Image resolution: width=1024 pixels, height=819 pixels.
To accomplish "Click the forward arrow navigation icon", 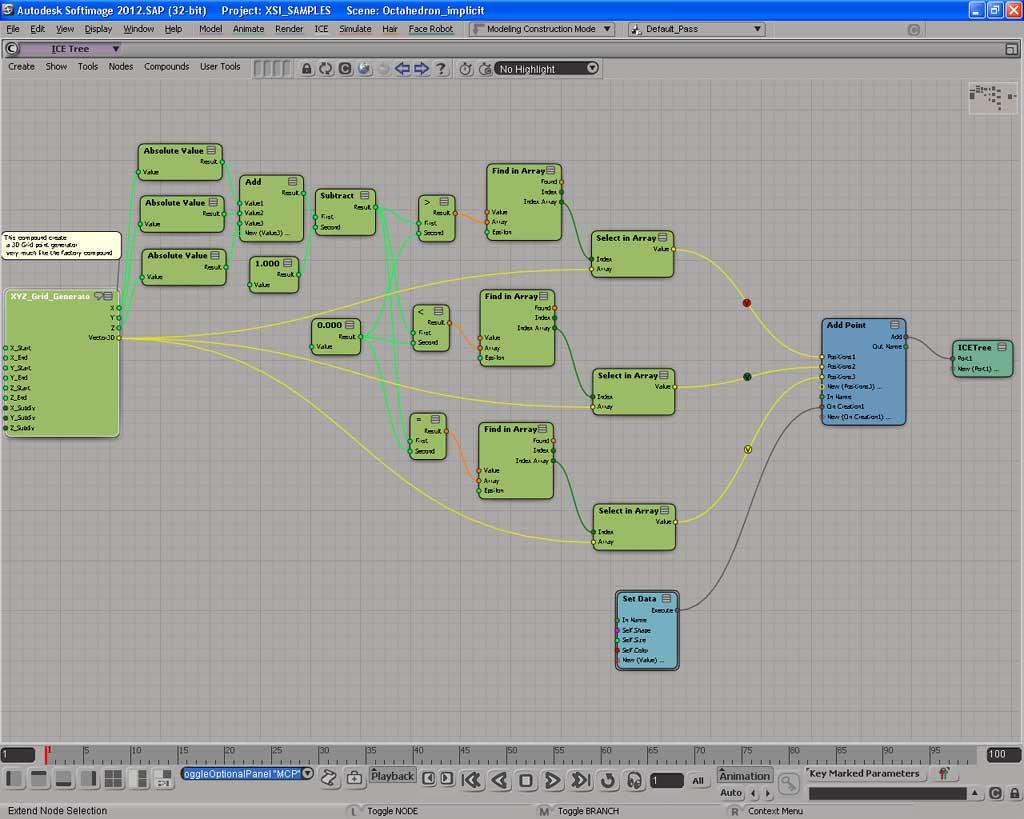I will [x=421, y=69].
